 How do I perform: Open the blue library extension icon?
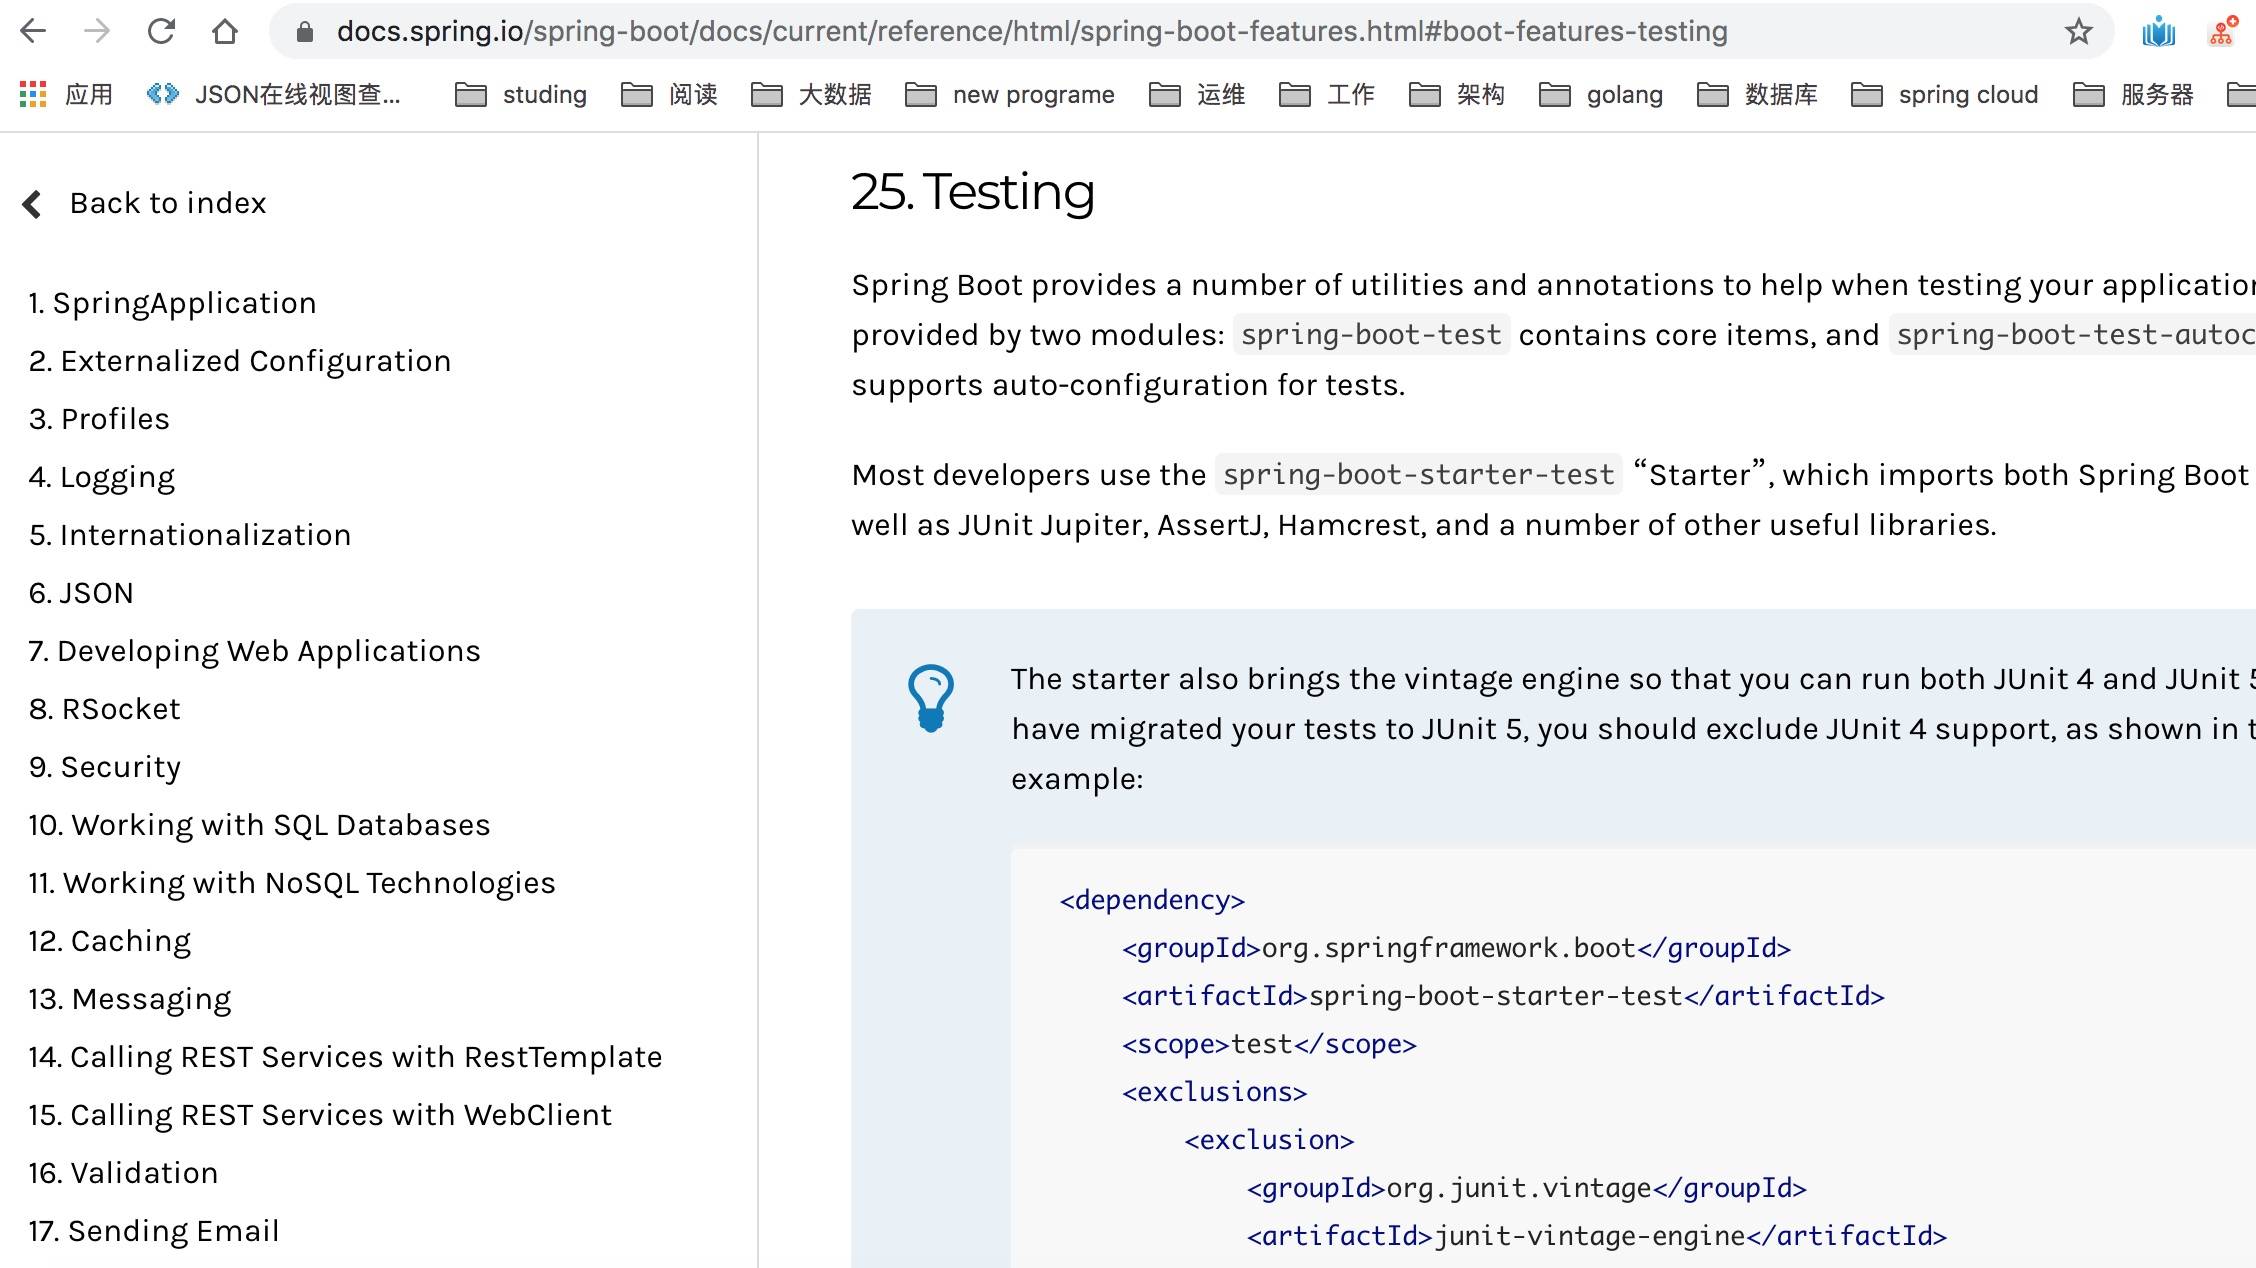[x=2158, y=31]
